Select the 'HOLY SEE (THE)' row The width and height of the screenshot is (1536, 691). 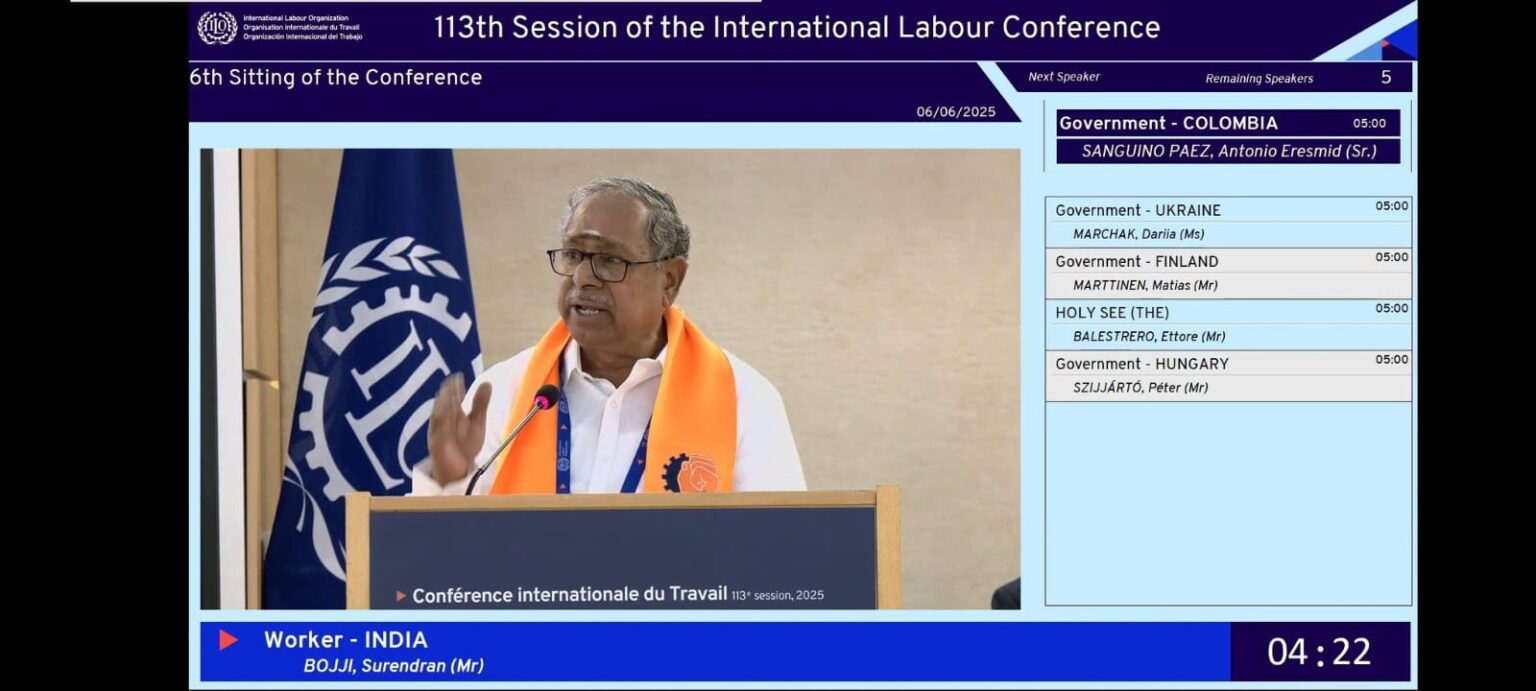(1228, 324)
